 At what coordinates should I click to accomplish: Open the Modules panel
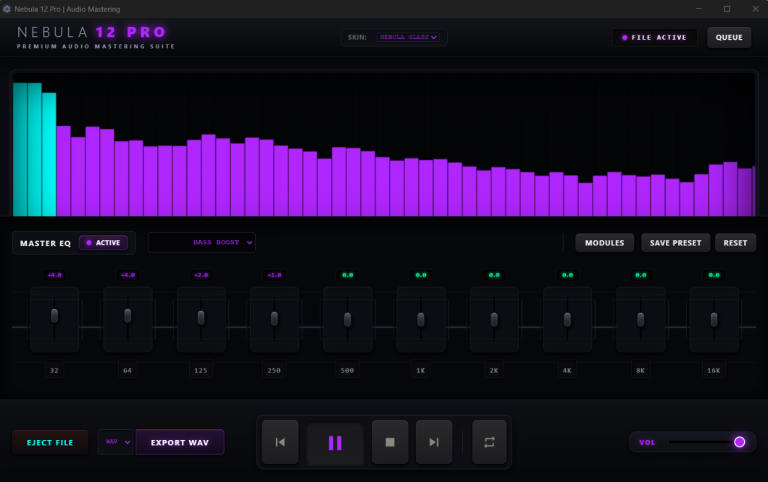point(604,243)
